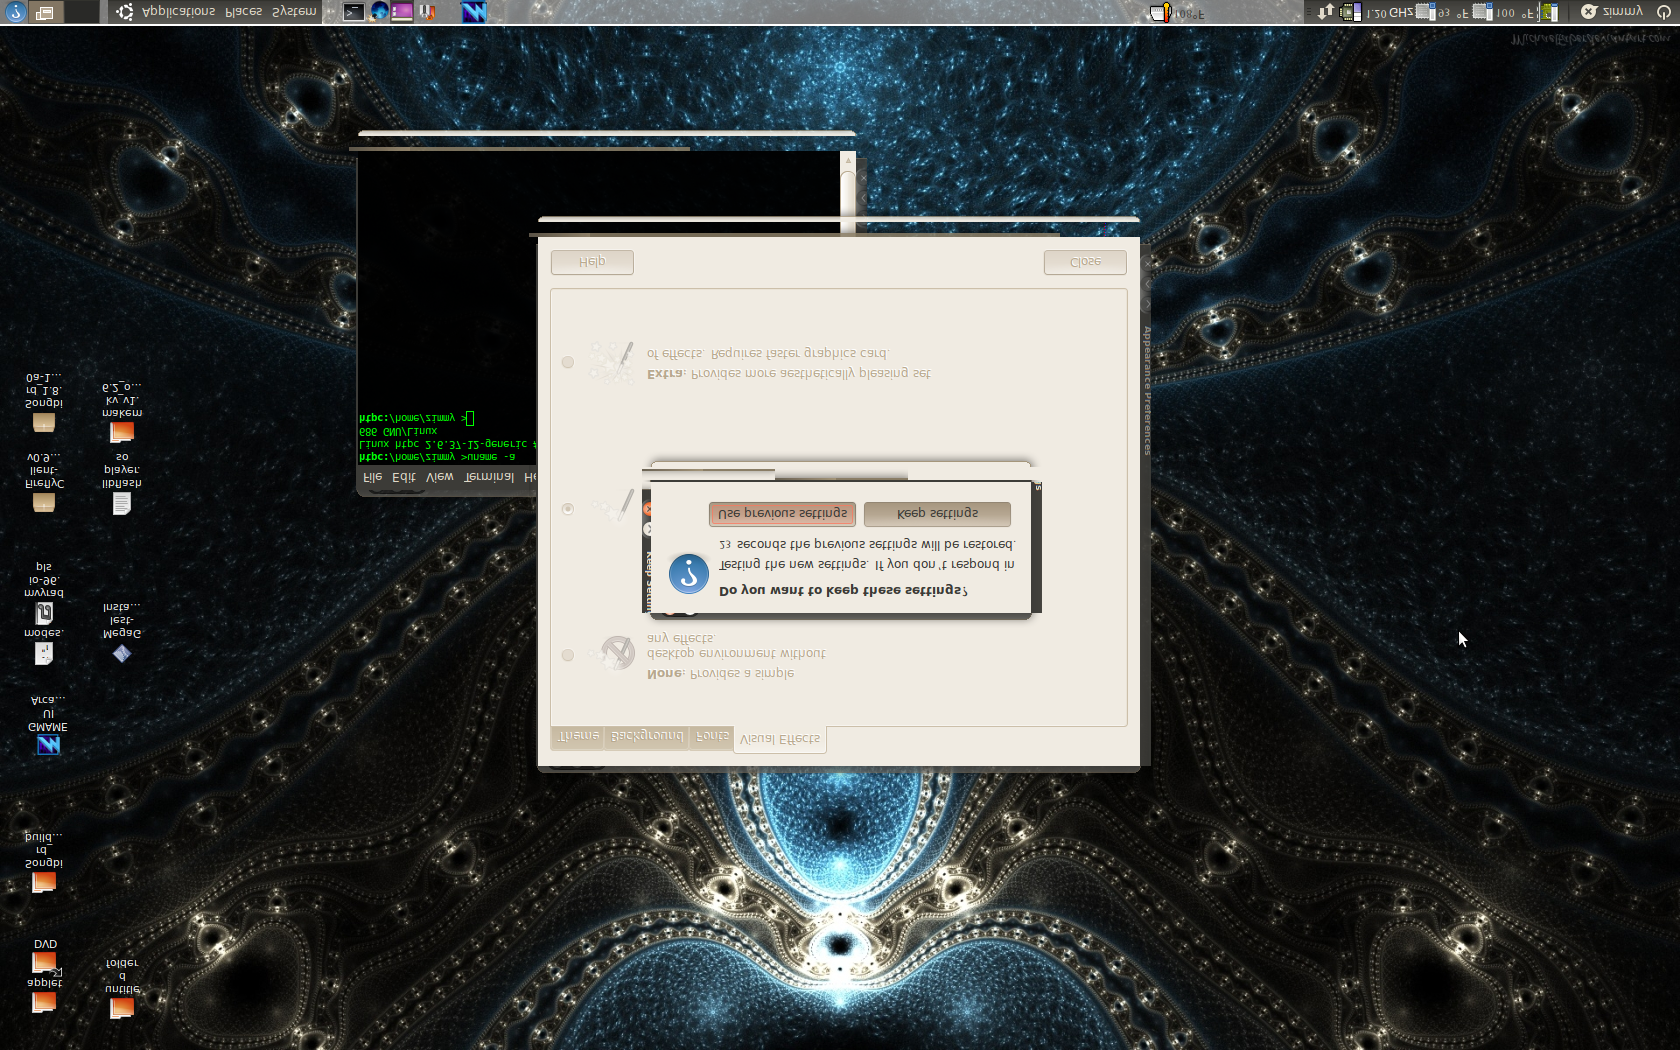The height and width of the screenshot is (1050, 1680).
Task: Click Use previous settings button
Action: pos(782,513)
